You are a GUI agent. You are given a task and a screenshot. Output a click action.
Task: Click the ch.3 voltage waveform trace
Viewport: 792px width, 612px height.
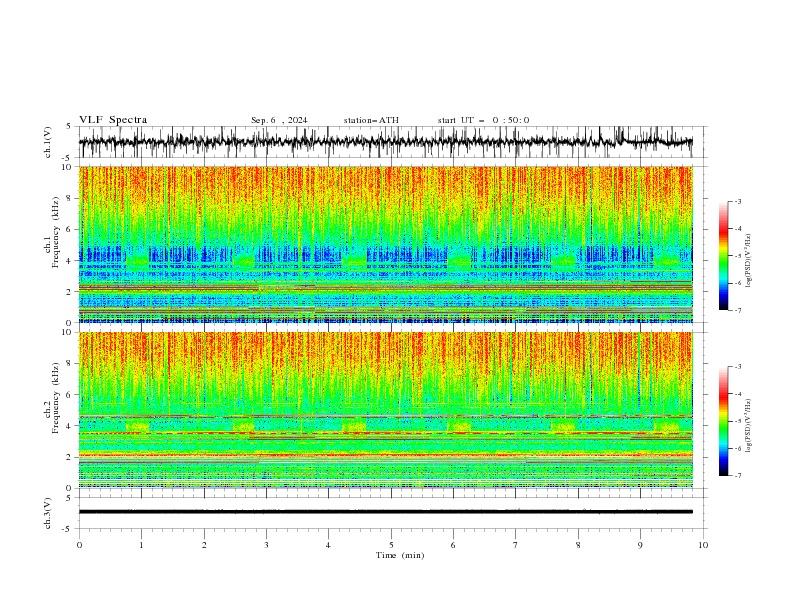pyautogui.click(x=385, y=512)
